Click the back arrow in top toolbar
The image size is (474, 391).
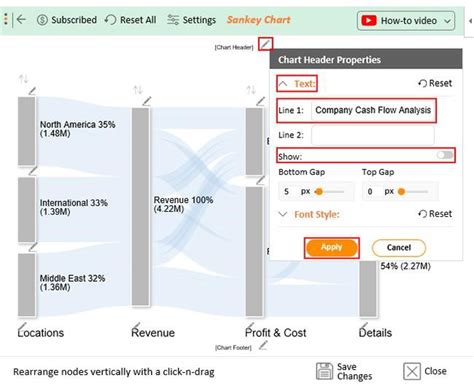coord(21,20)
